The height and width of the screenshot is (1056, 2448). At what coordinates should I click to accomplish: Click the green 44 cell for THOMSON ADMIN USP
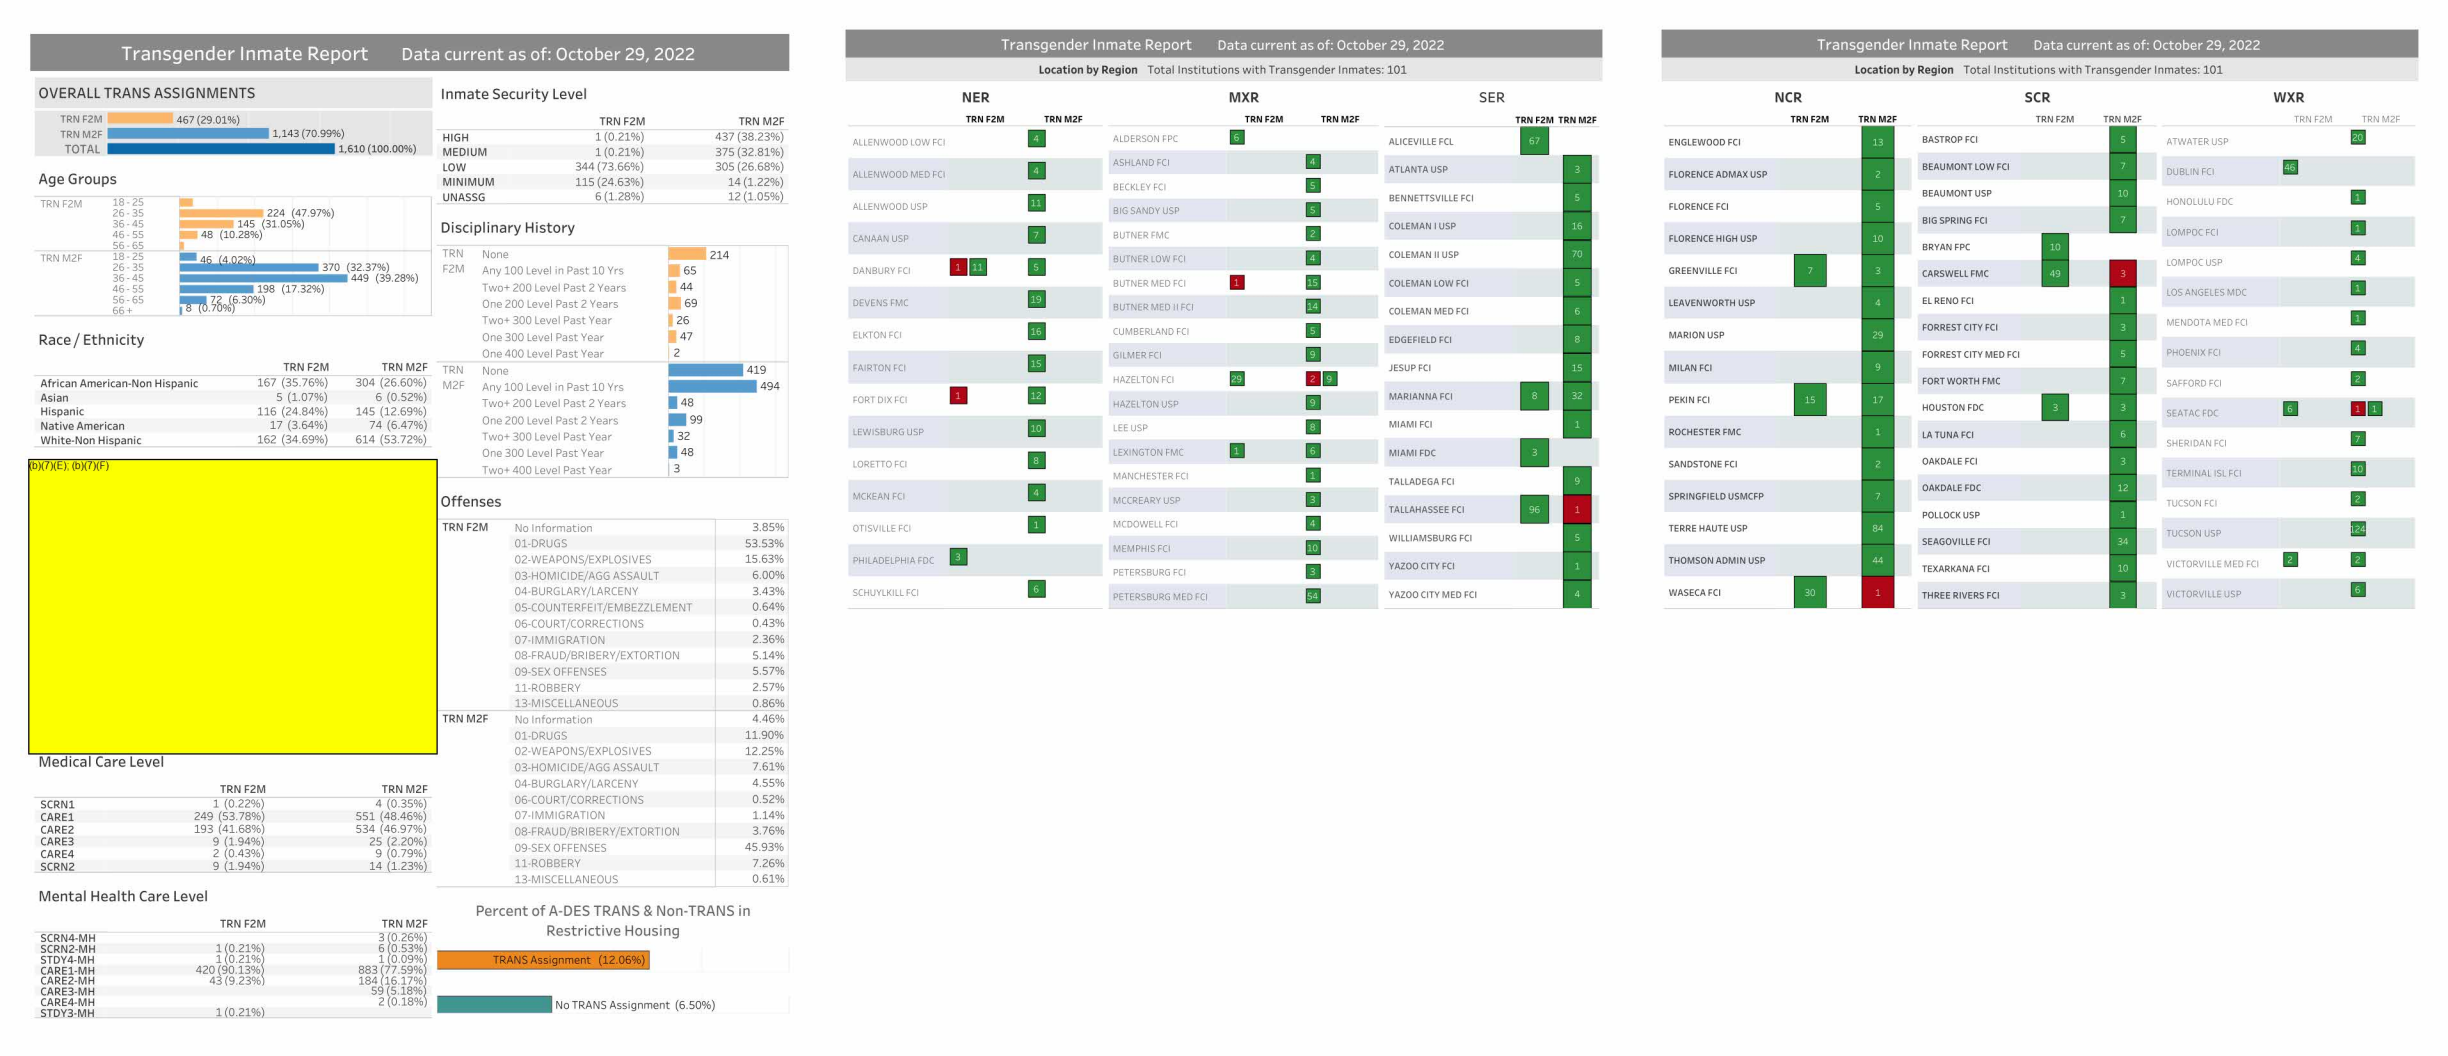coord(1877,560)
